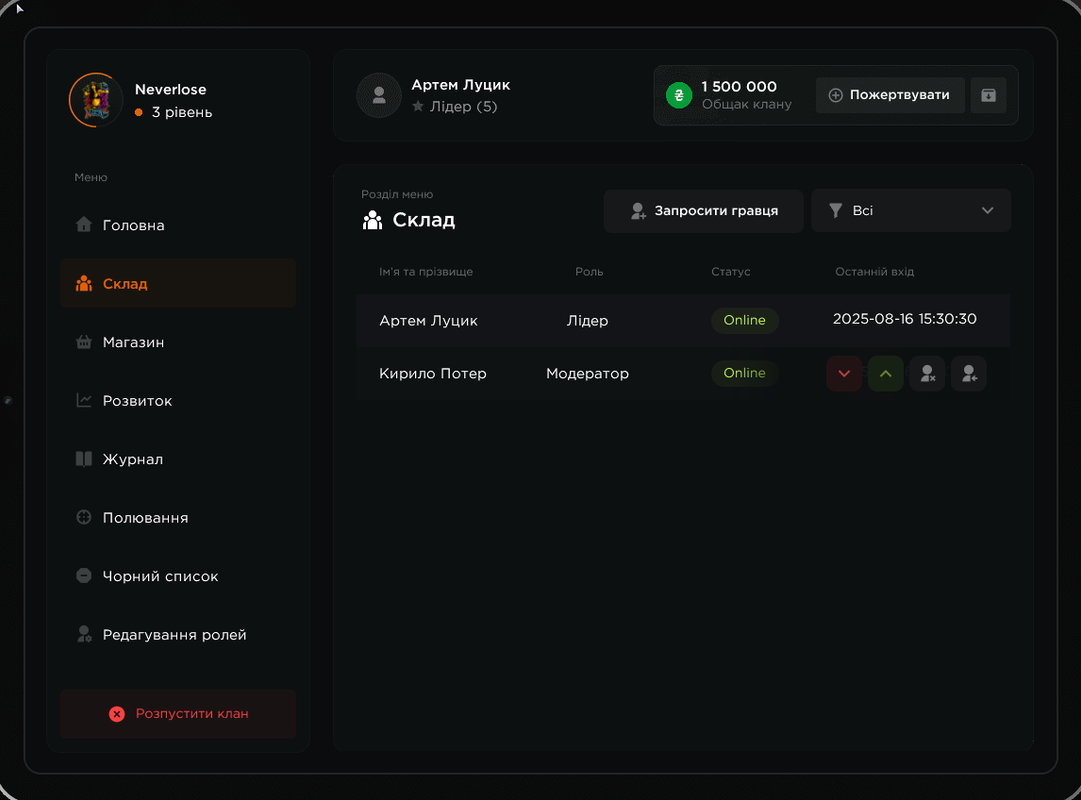
Task: Click the Neverlose clan name
Action: 170,90
